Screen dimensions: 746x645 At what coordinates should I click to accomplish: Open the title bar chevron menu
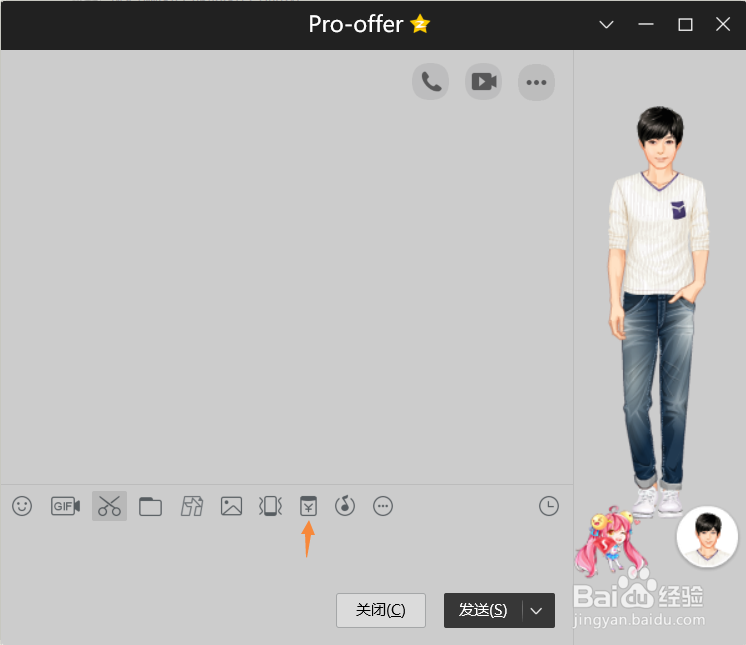(606, 24)
